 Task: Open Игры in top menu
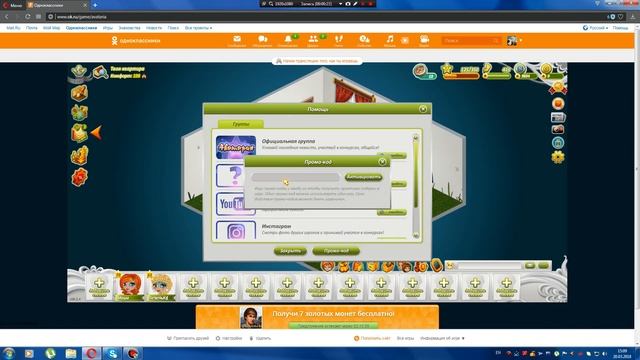(108, 28)
